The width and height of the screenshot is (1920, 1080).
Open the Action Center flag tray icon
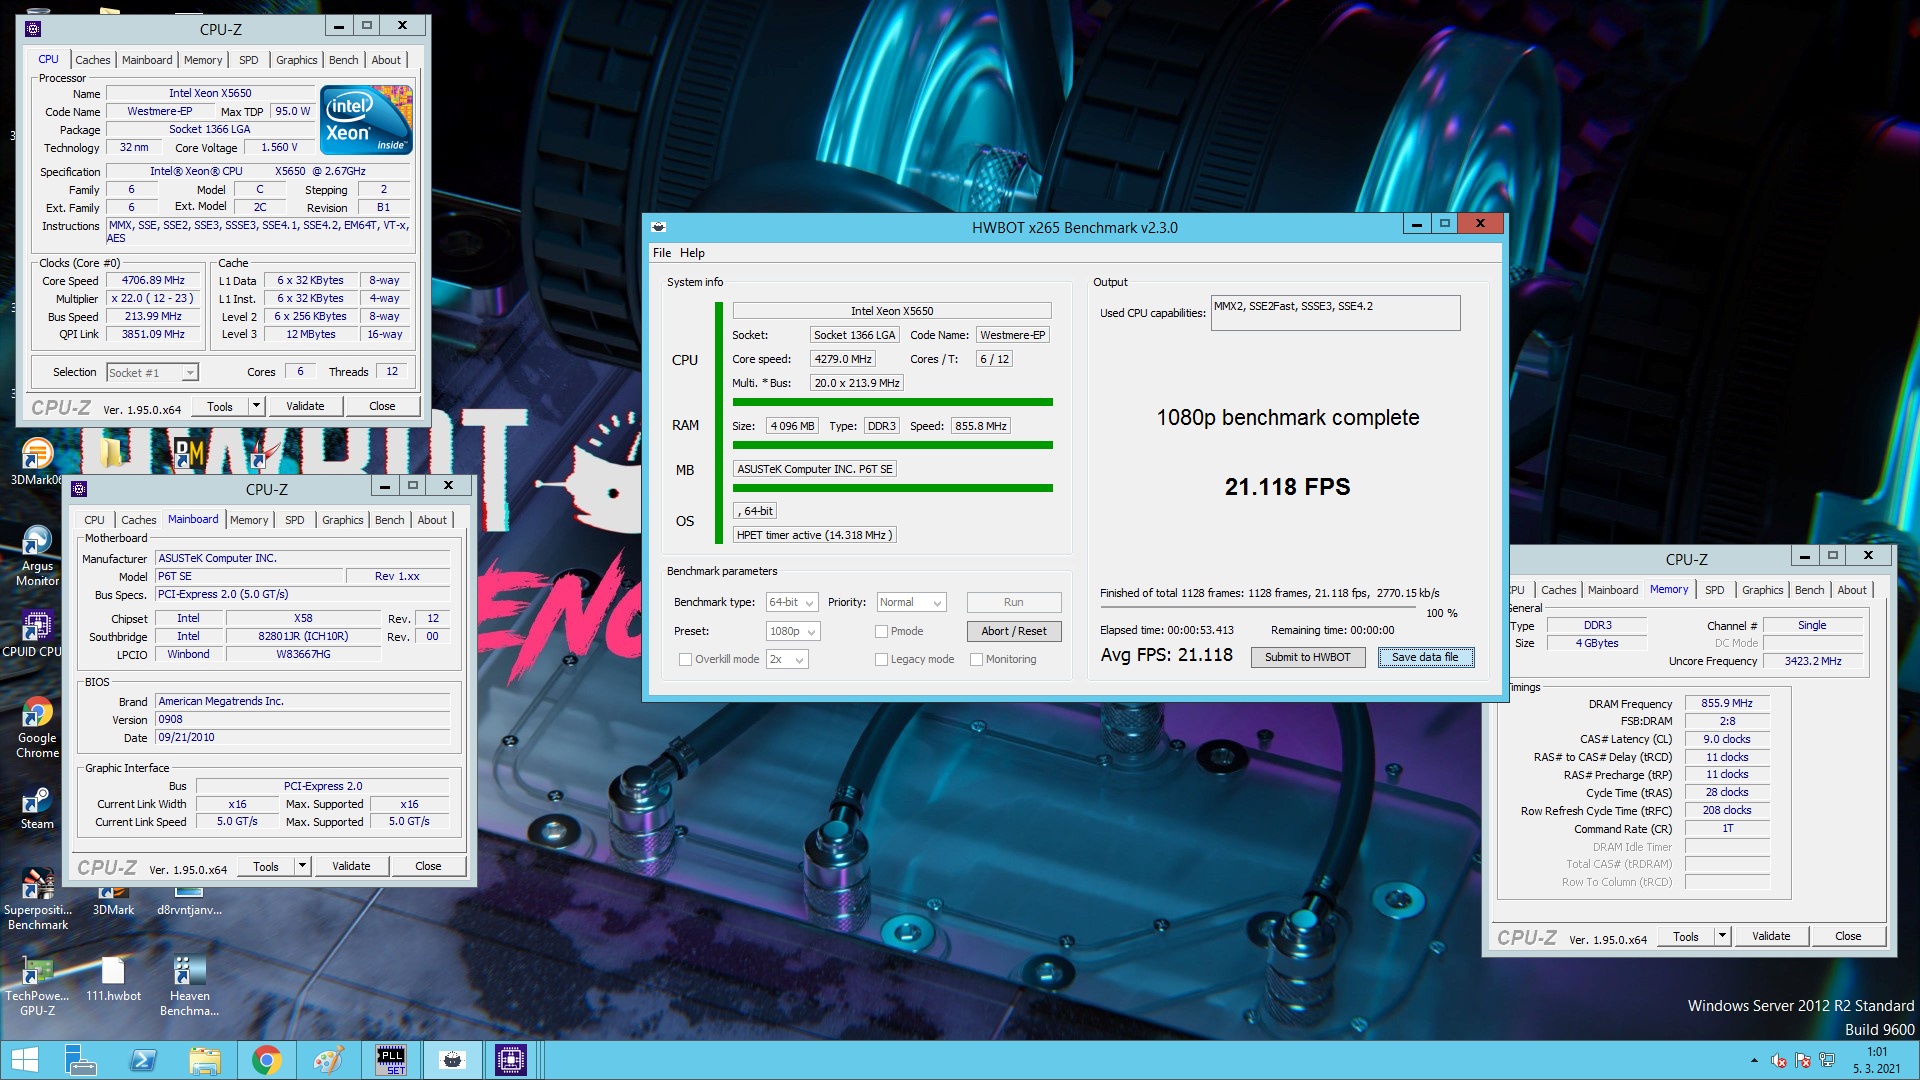pyautogui.click(x=1802, y=1061)
